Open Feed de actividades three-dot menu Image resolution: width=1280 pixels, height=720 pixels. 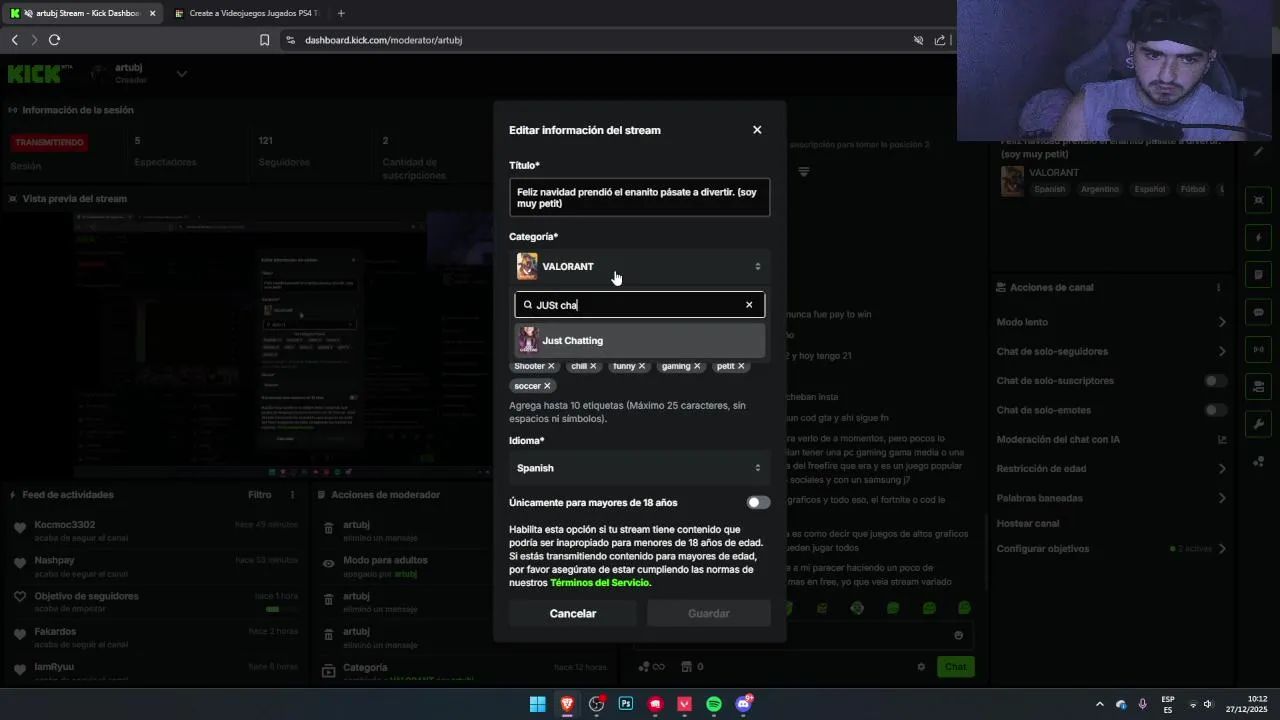293,495
